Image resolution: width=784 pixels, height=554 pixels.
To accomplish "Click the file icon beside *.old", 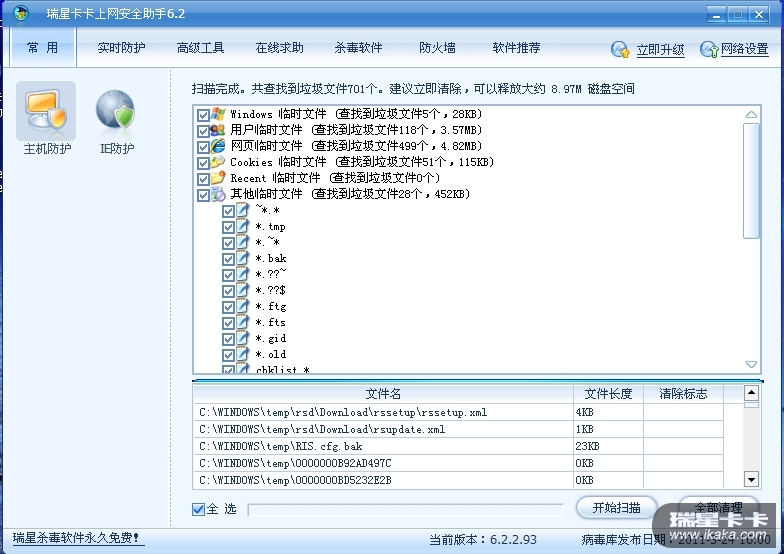I will point(242,354).
